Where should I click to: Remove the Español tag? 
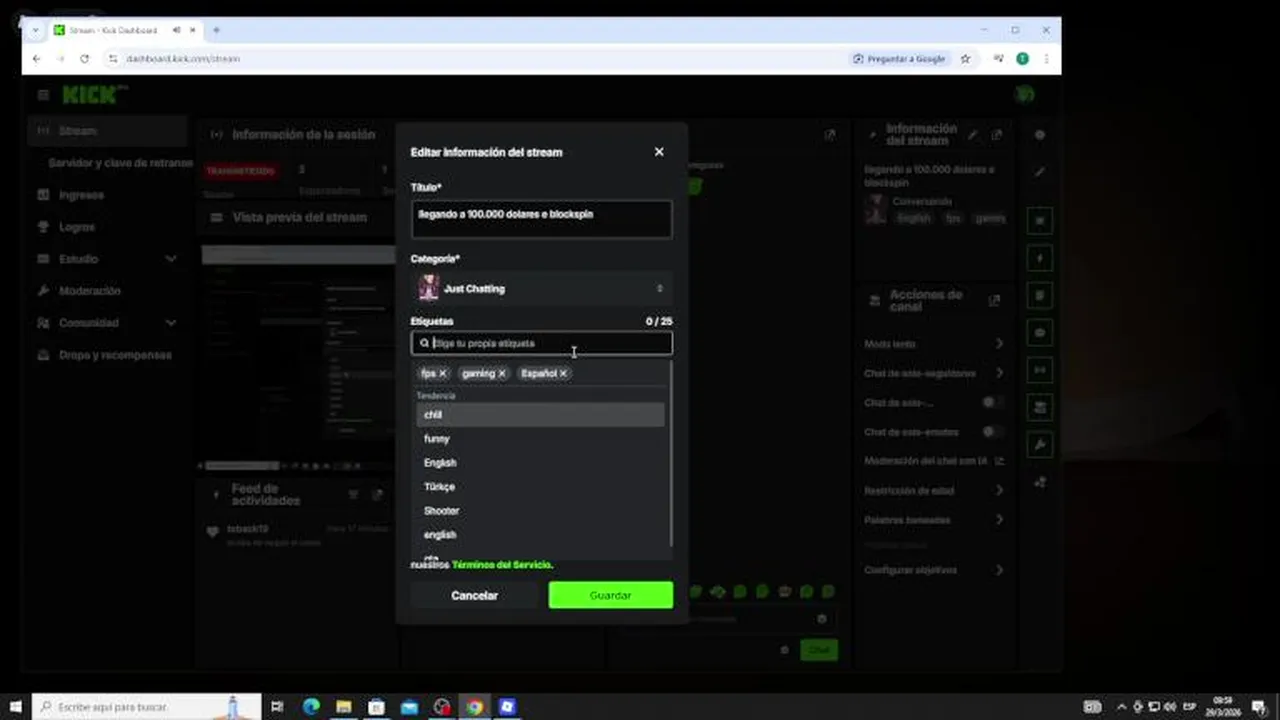pyautogui.click(x=563, y=373)
